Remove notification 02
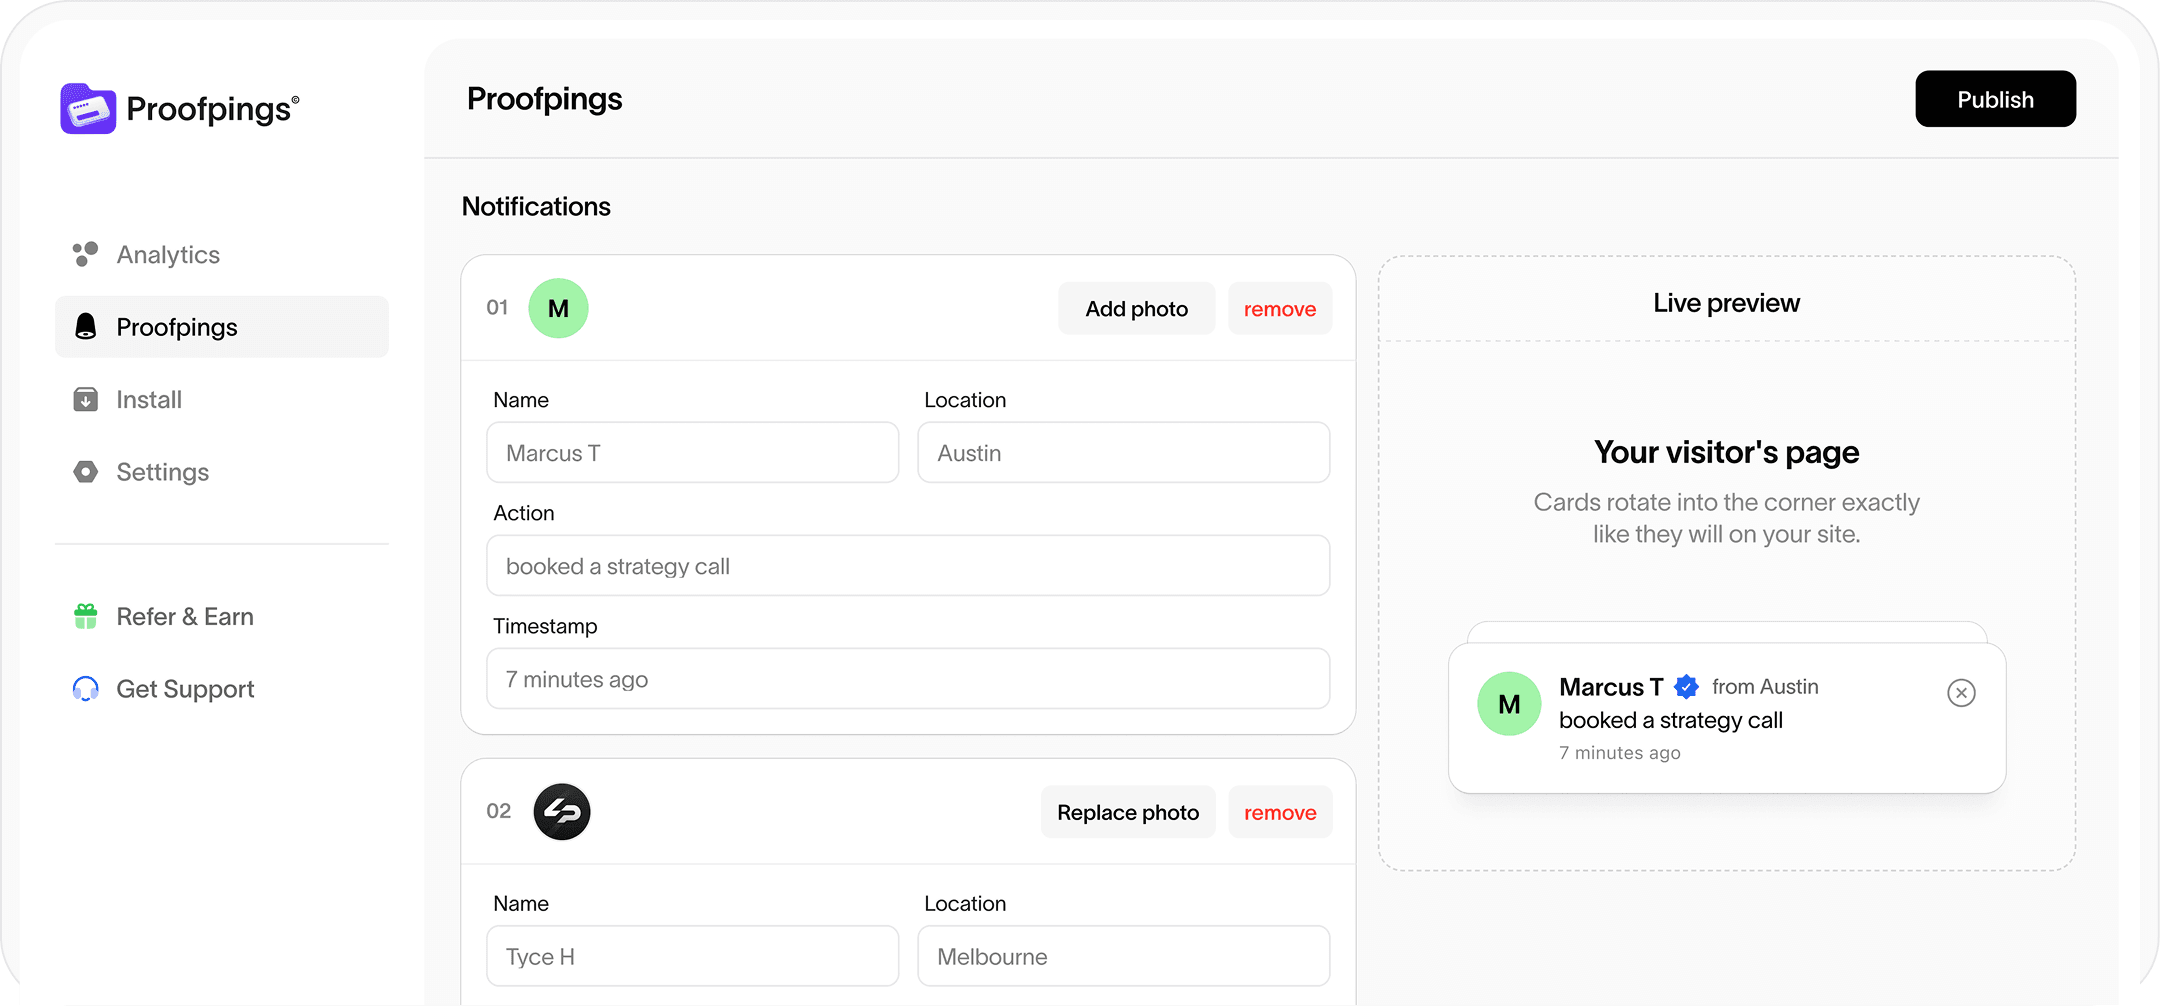Image resolution: width=2160 pixels, height=1006 pixels. point(1280,812)
